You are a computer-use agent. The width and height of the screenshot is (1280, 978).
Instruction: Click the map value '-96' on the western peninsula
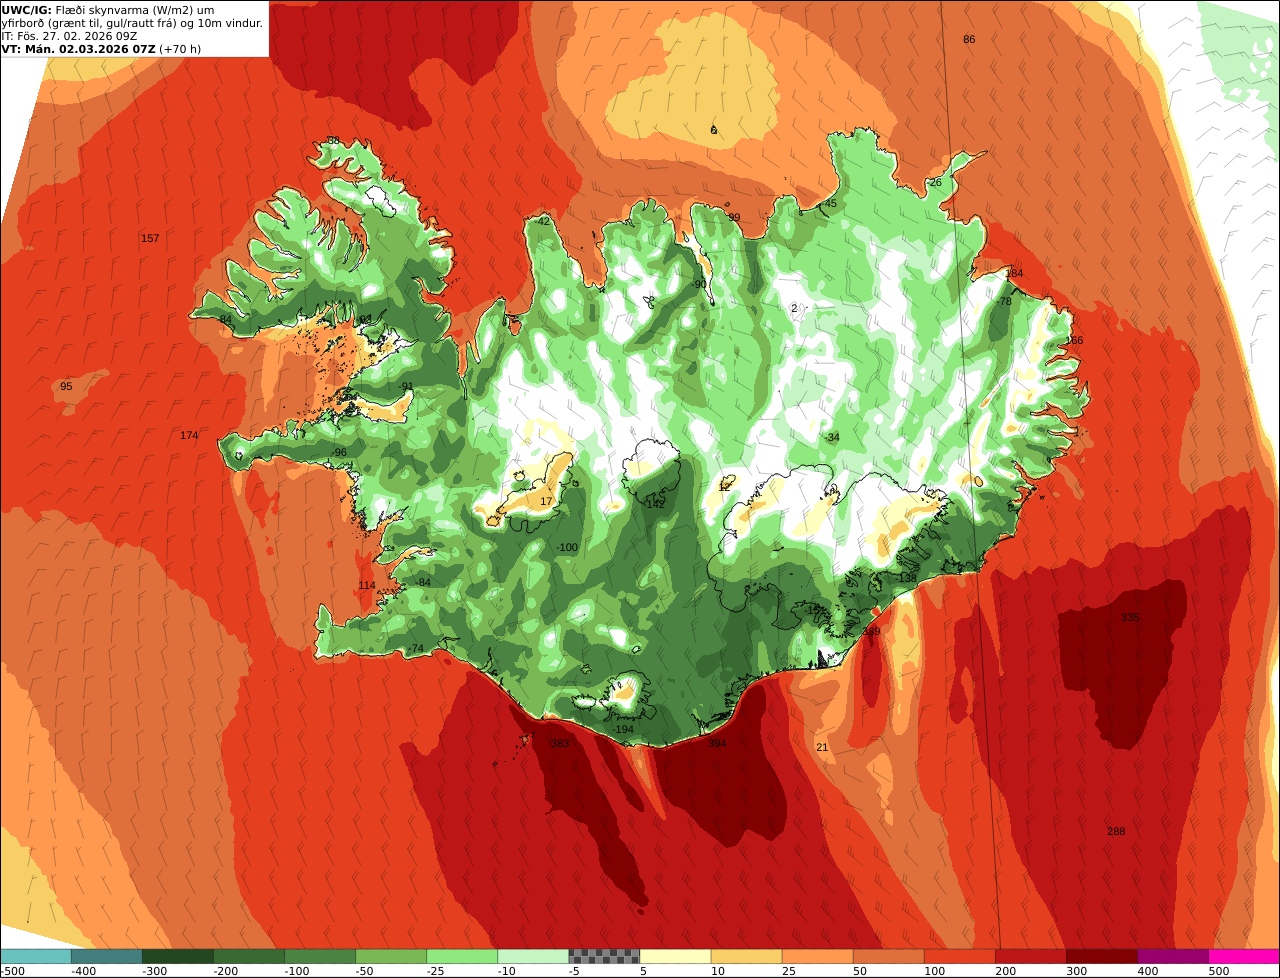click(x=339, y=452)
